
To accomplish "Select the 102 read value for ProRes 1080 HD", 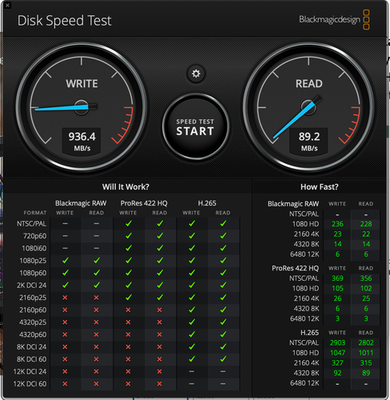I will [366, 288].
